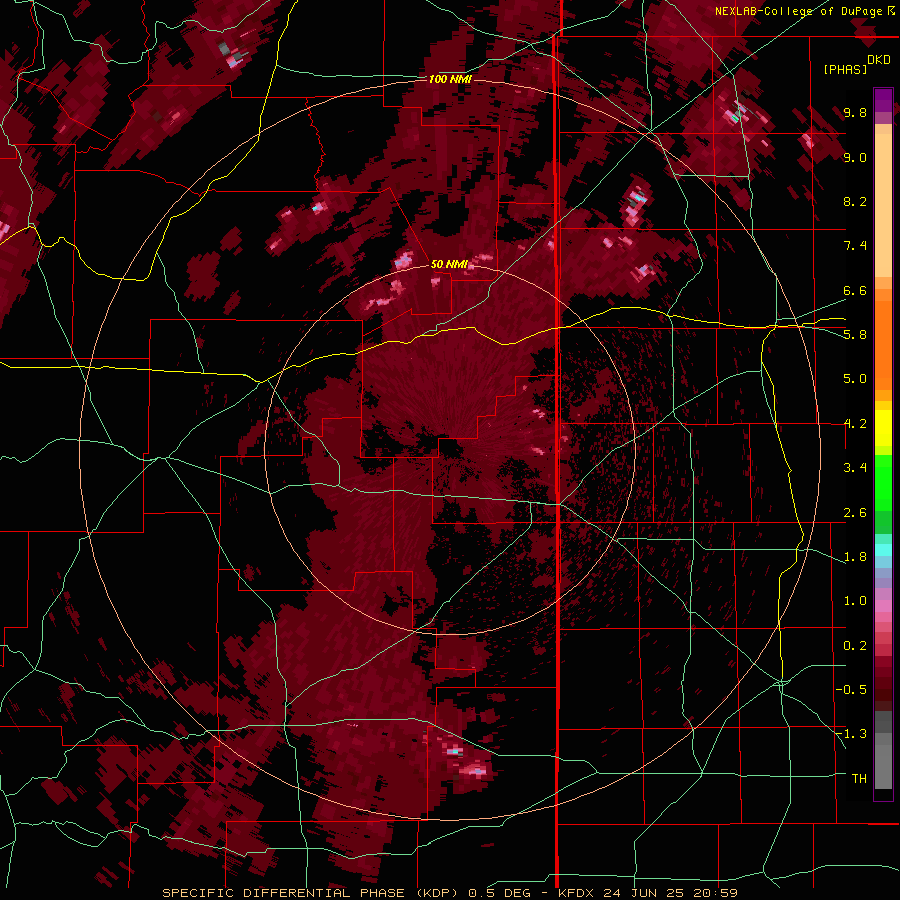The image size is (900, 900).
Task: Click the 1.8 value on color scale
Action: [855, 557]
